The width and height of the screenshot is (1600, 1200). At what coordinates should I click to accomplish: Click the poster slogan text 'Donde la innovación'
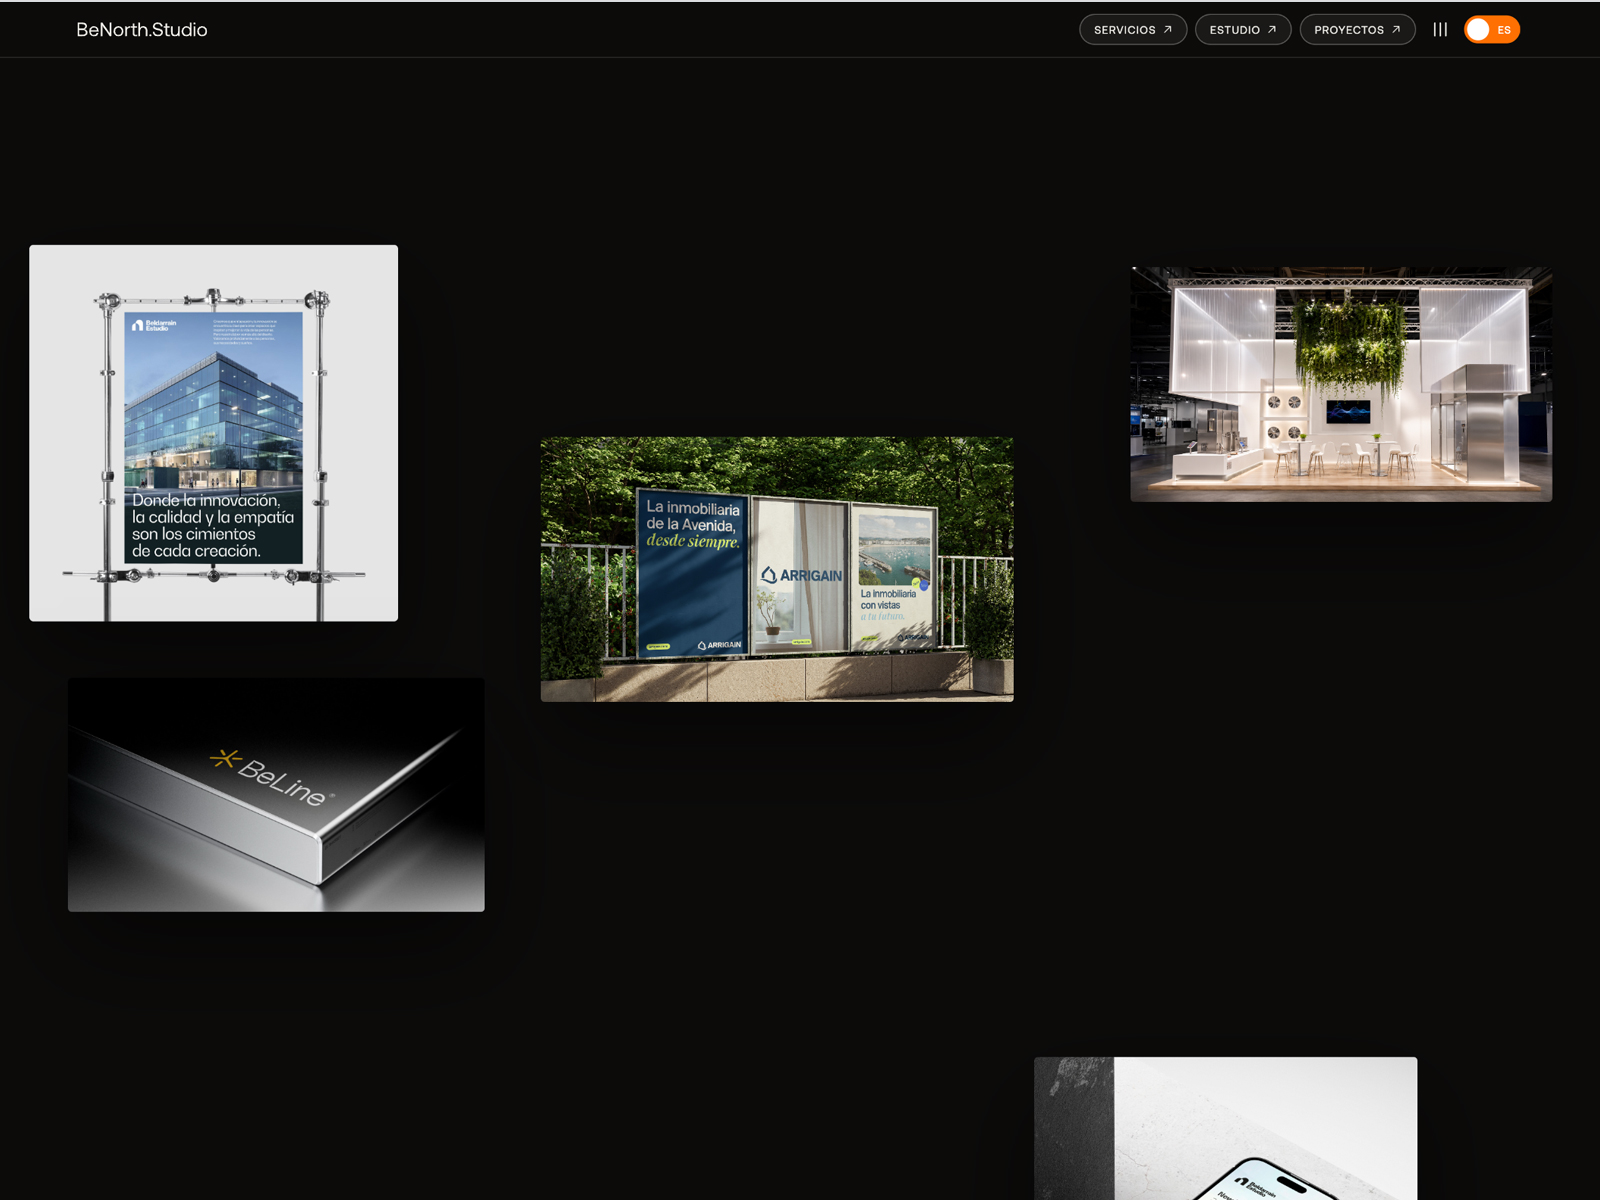206,500
